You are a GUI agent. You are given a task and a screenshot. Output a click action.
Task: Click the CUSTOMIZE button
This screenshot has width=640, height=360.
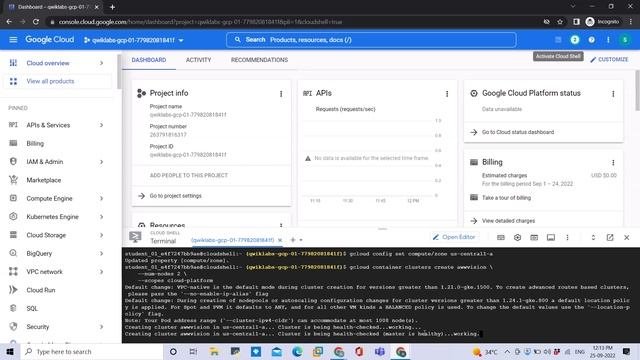(609, 60)
